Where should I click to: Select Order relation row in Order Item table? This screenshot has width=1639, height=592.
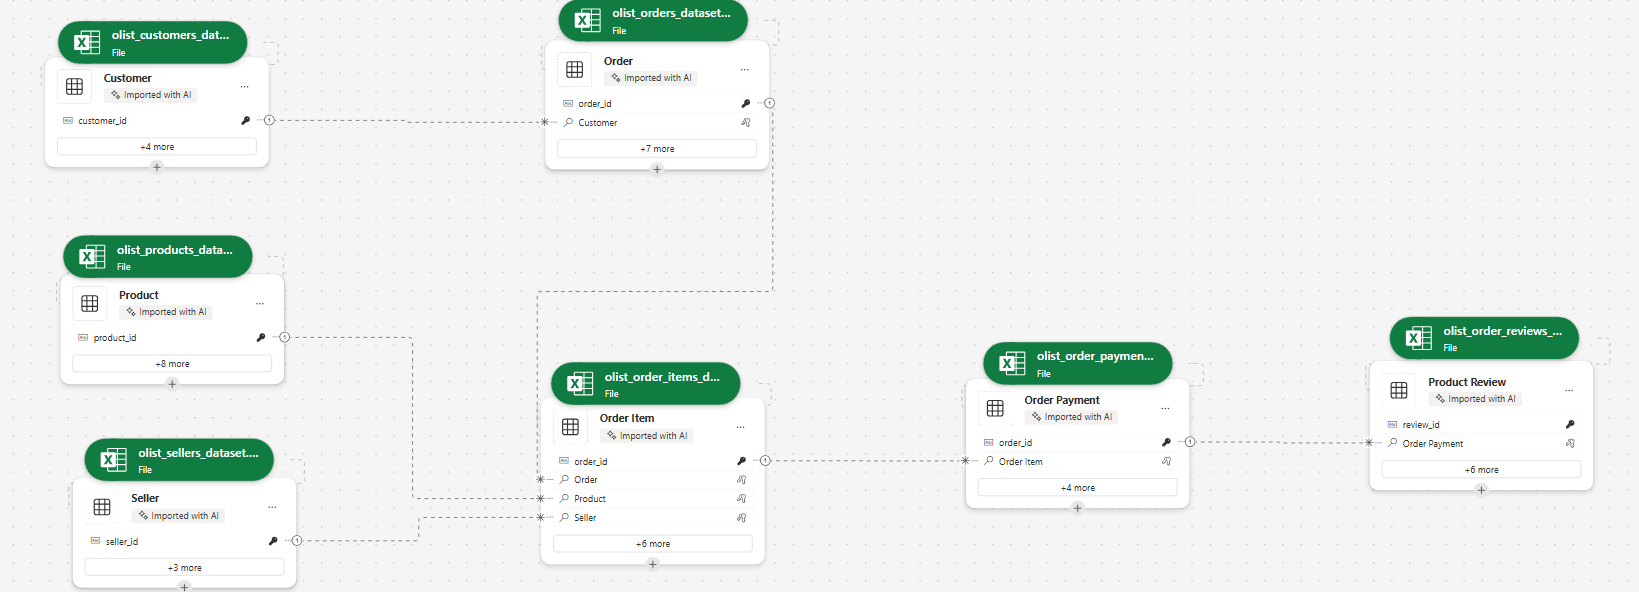pos(653,480)
